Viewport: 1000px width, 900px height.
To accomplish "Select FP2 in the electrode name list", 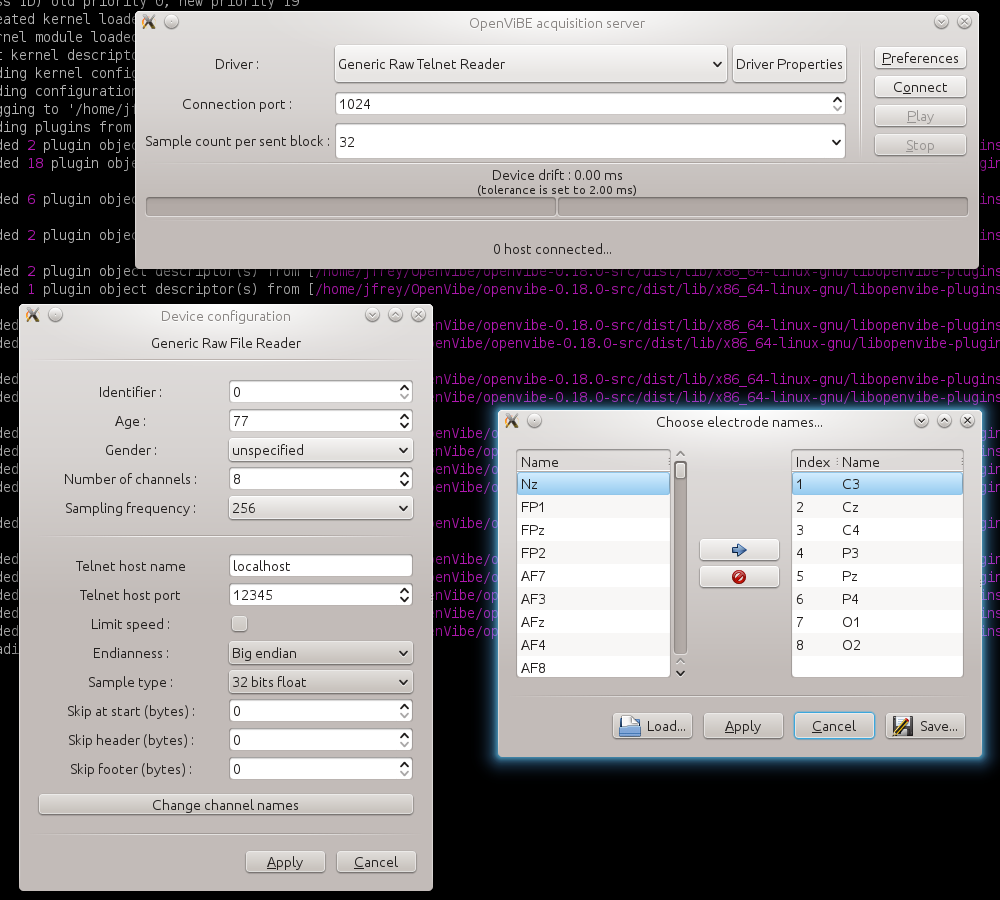I will 593,553.
